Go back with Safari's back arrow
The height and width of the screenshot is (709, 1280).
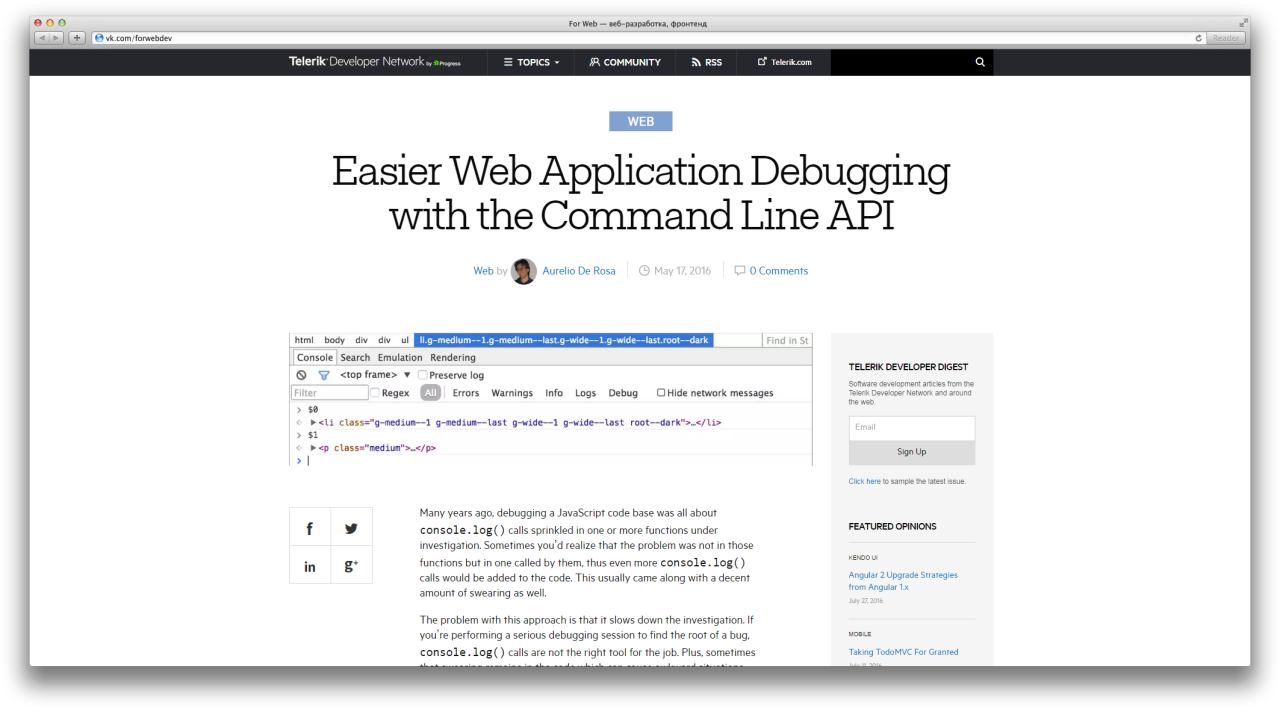tap(42, 38)
